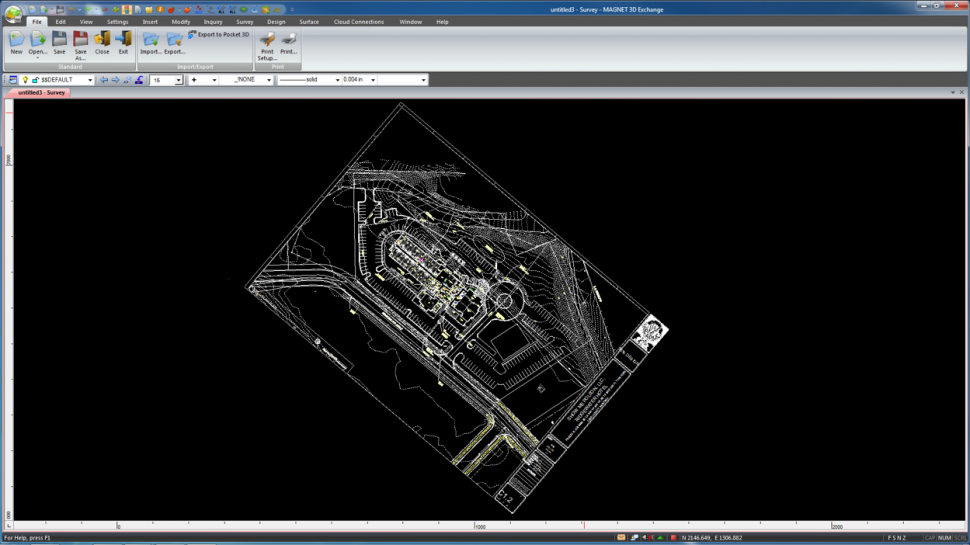Click the Save As icon

(x=80, y=40)
